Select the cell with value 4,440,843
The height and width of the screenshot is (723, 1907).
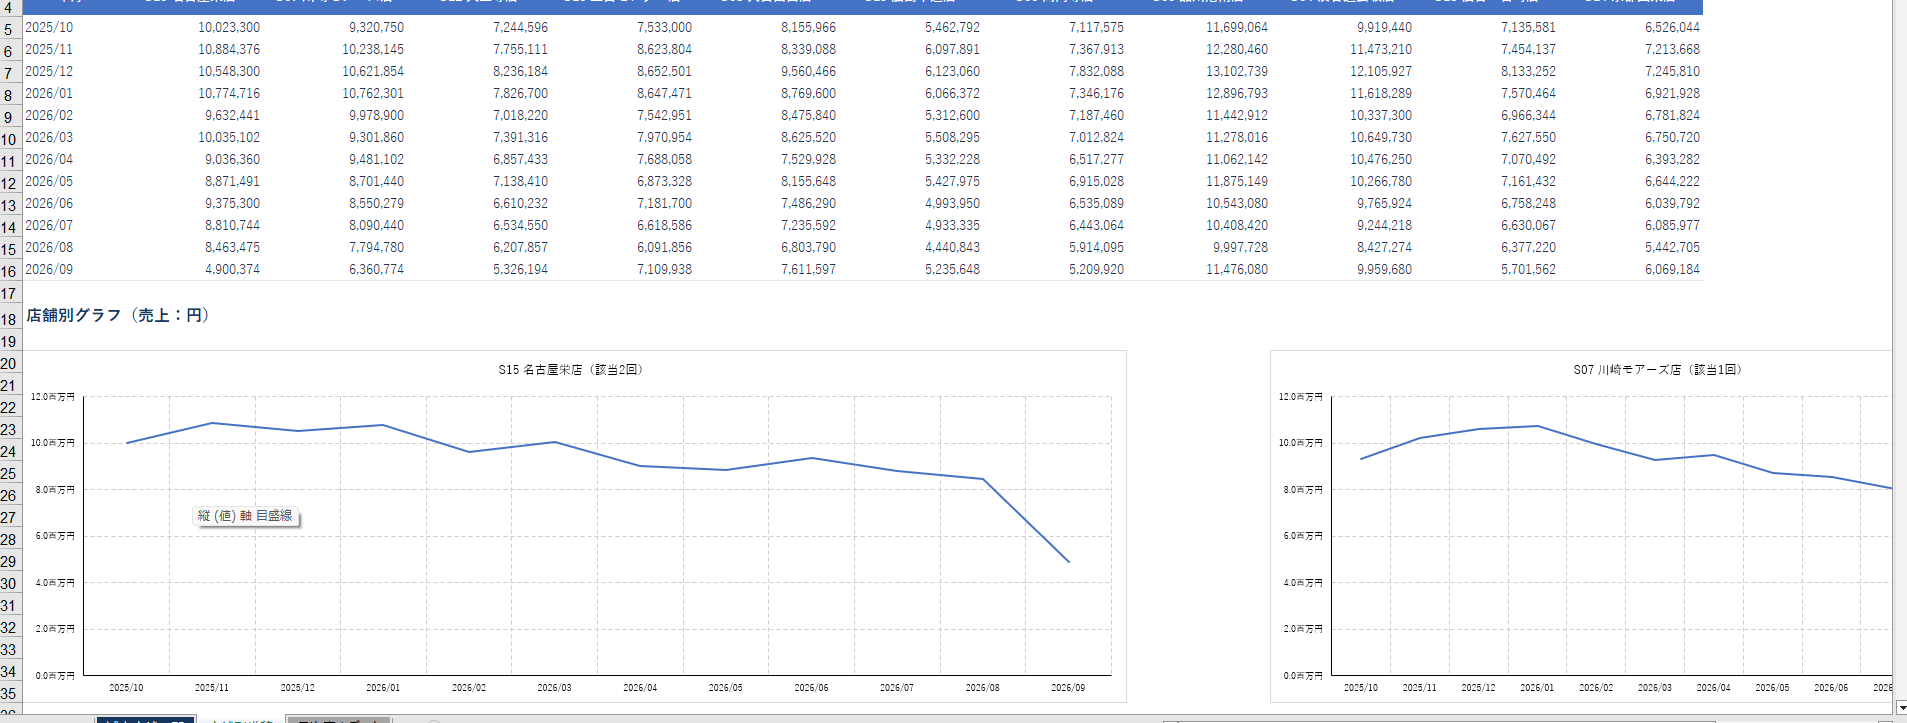point(952,247)
